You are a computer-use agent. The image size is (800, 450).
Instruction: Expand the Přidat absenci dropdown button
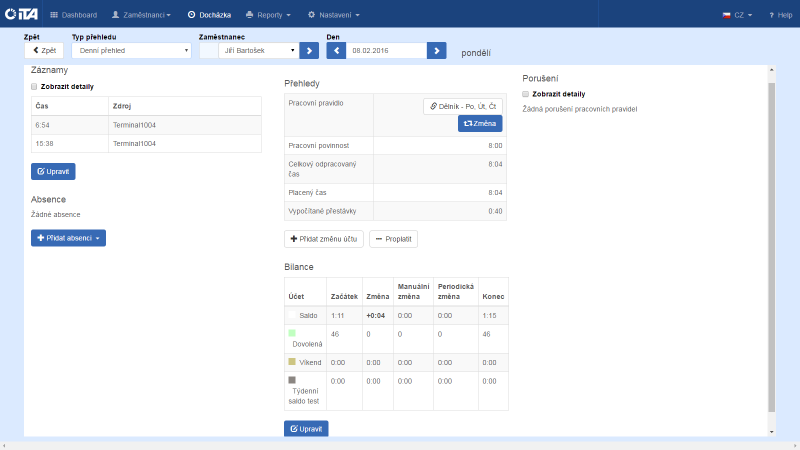pyautogui.click(x=68, y=238)
